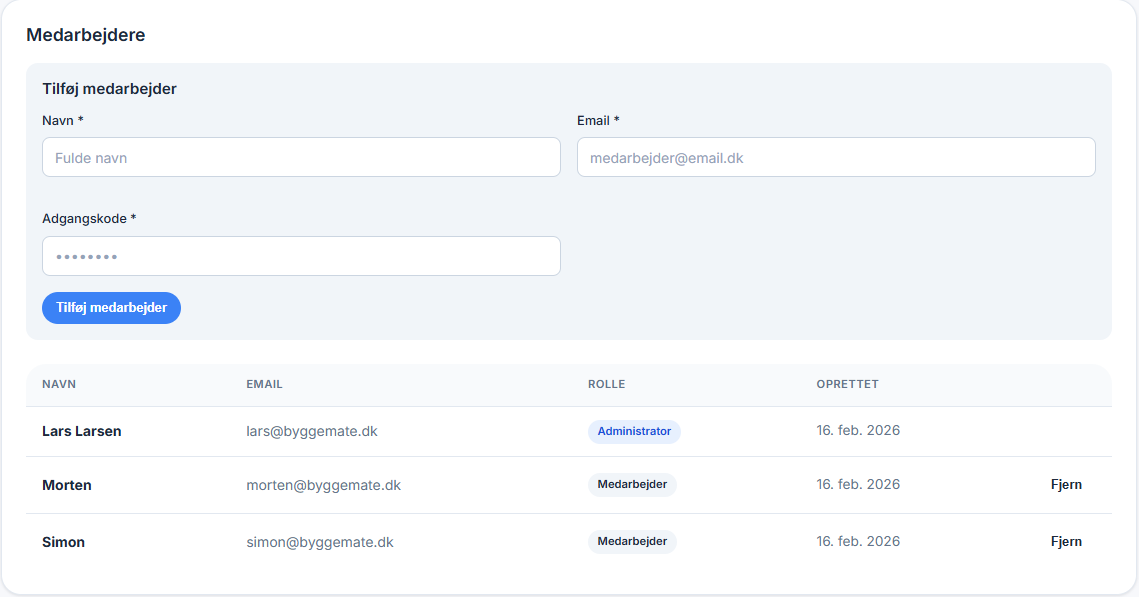Click the Medarbejdere page heading
Viewport: 1139px width, 597px height.
(x=86, y=35)
